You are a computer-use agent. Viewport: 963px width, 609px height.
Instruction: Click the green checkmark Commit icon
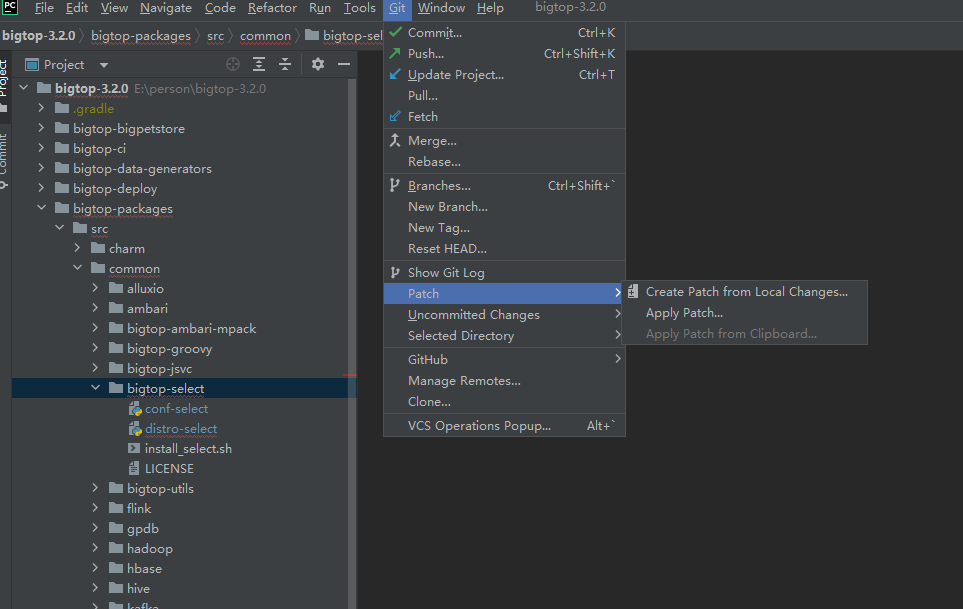coord(396,32)
